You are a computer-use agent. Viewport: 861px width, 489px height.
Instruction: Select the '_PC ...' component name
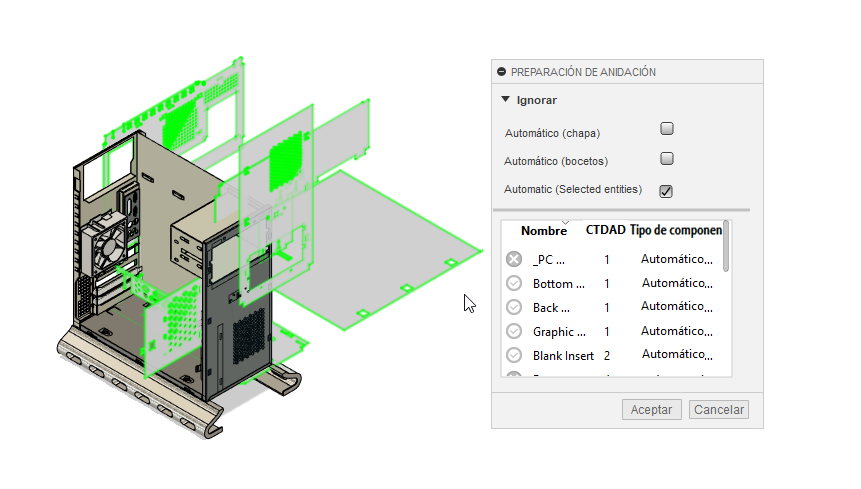tap(549, 260)
